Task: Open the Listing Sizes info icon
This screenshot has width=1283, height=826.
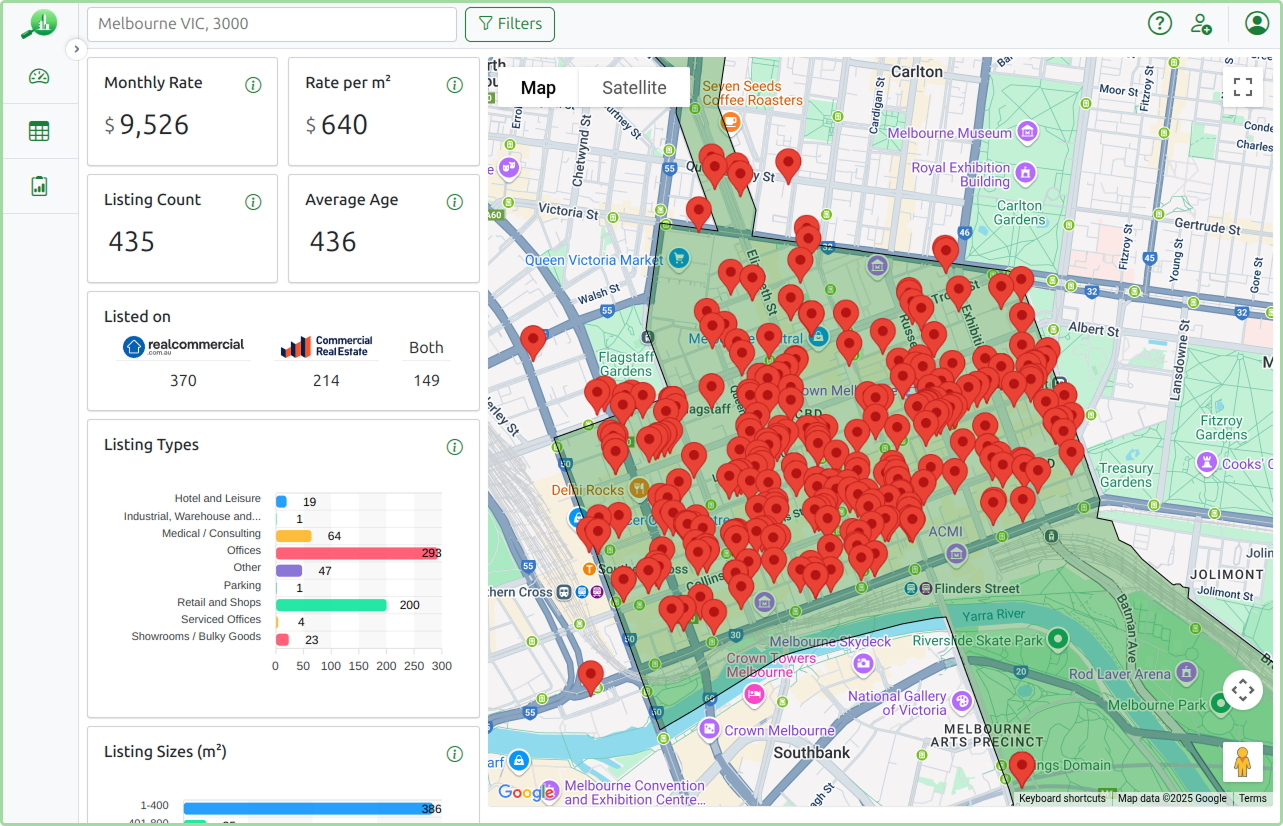Action: click(x=455, y=753)
